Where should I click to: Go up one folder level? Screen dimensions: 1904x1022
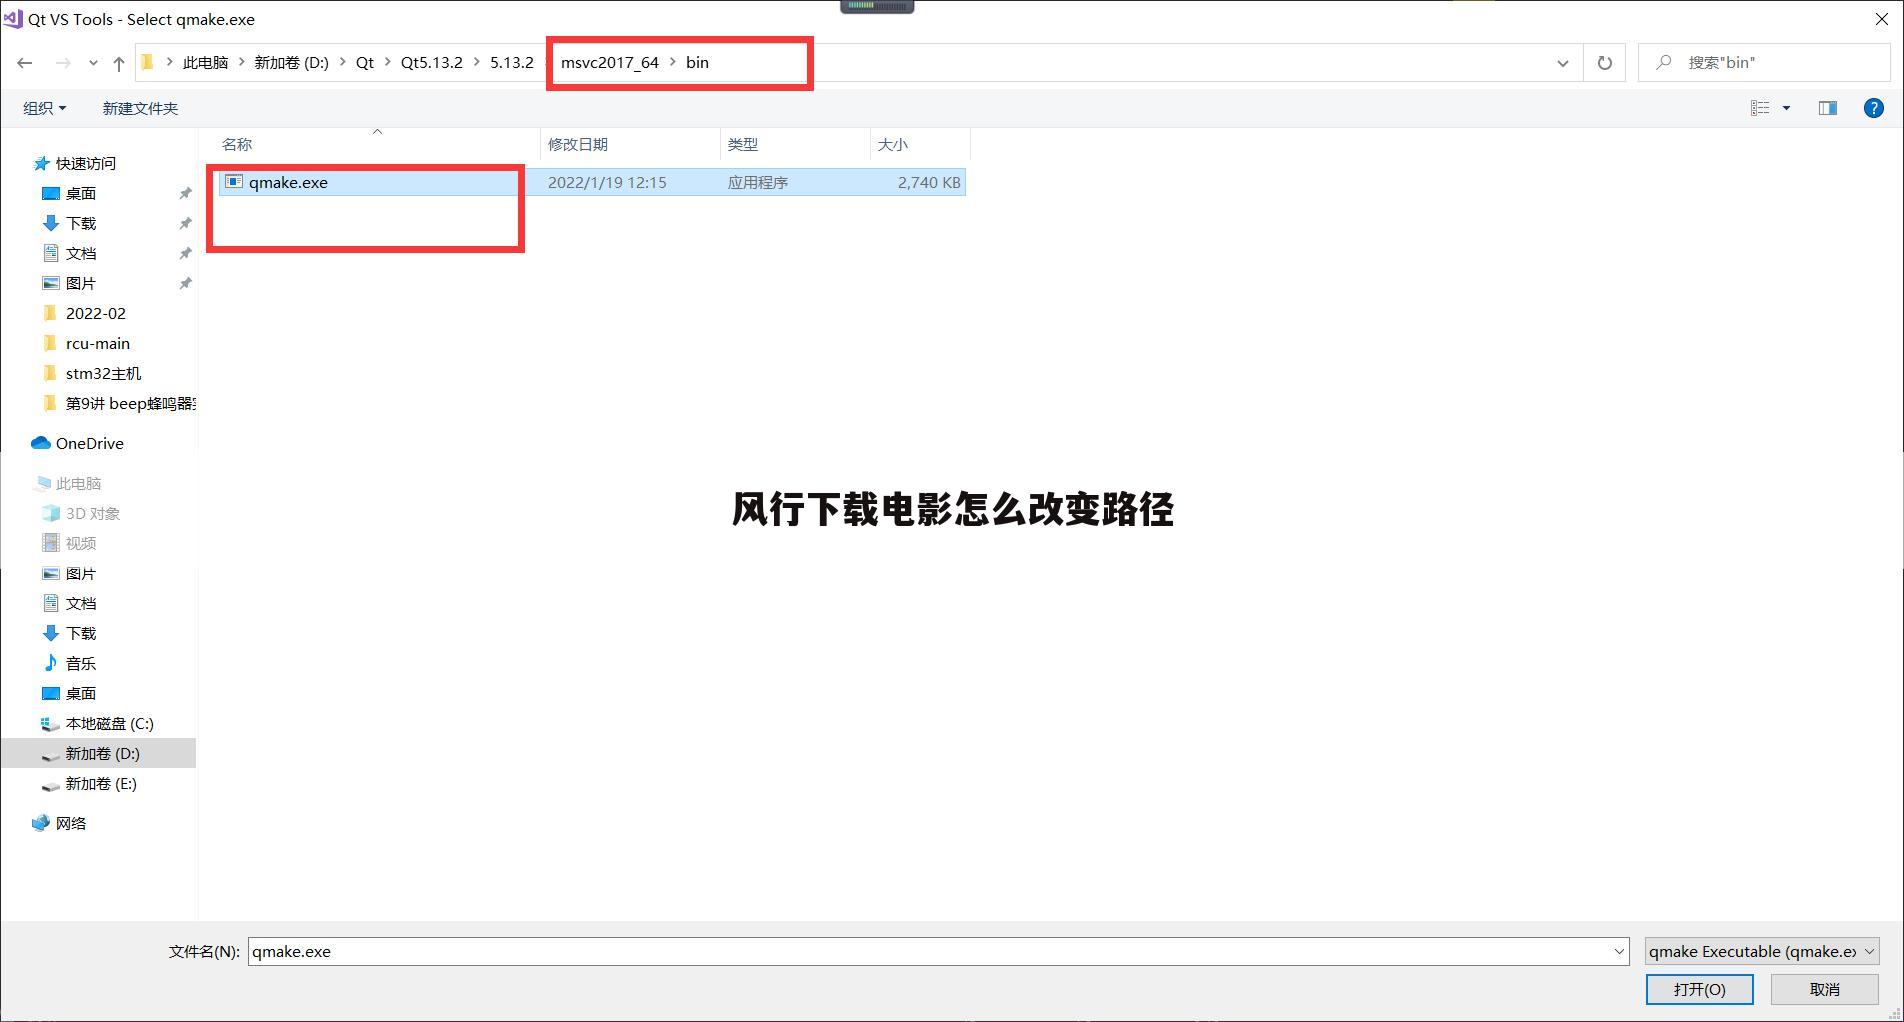click(119, 63)
